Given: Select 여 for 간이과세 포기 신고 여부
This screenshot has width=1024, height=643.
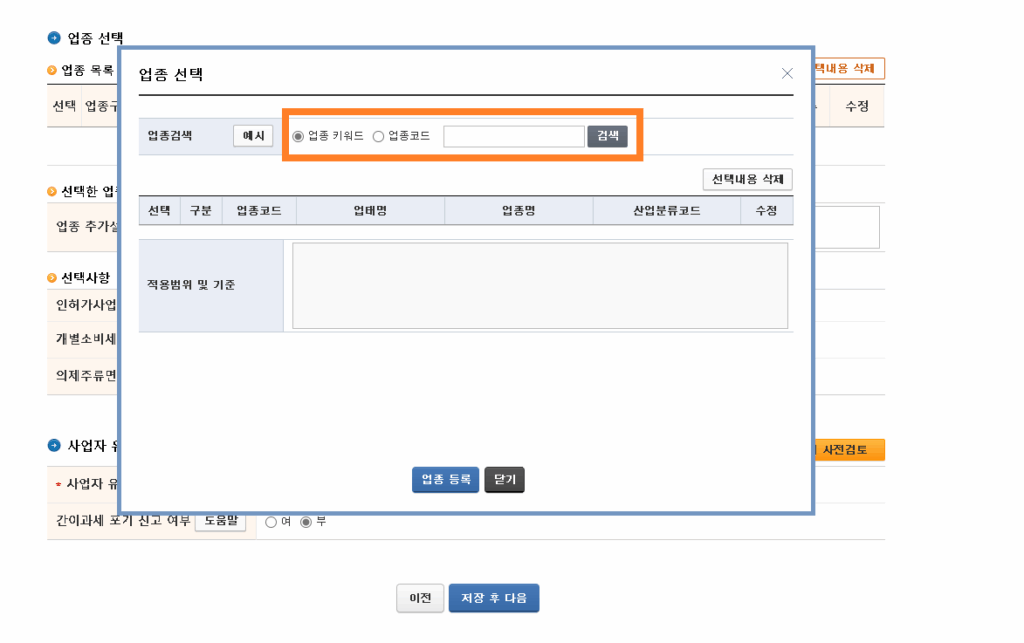Looking at the screenshot, I should (x=271, y=522).
